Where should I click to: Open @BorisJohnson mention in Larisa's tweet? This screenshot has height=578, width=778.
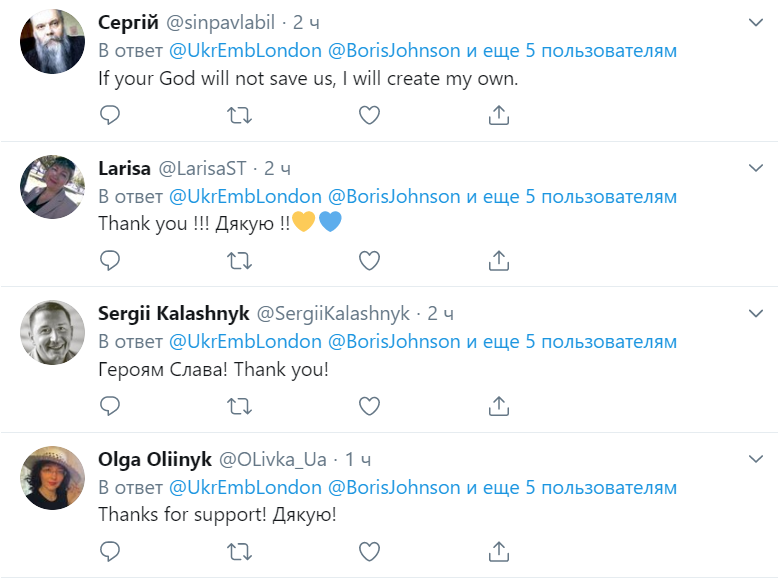point(394,196)
